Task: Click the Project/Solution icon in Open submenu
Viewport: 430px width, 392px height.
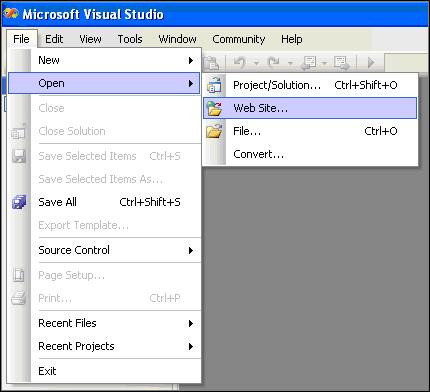Action: click(214, 85)
